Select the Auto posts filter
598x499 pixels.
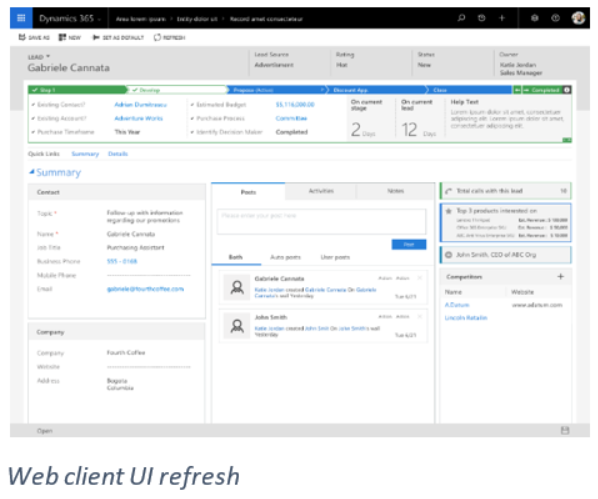(x=285, y=257)
